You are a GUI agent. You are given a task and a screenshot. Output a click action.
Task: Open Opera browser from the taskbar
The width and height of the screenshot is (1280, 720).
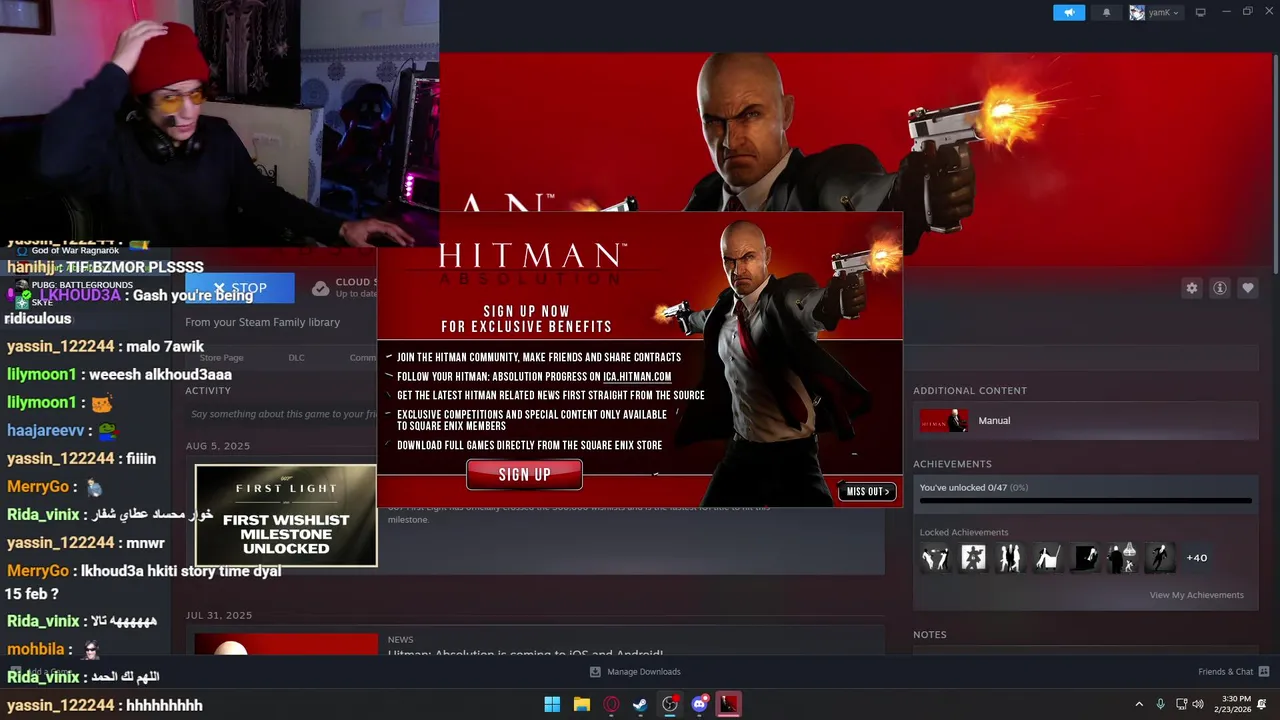pos(611,704)
